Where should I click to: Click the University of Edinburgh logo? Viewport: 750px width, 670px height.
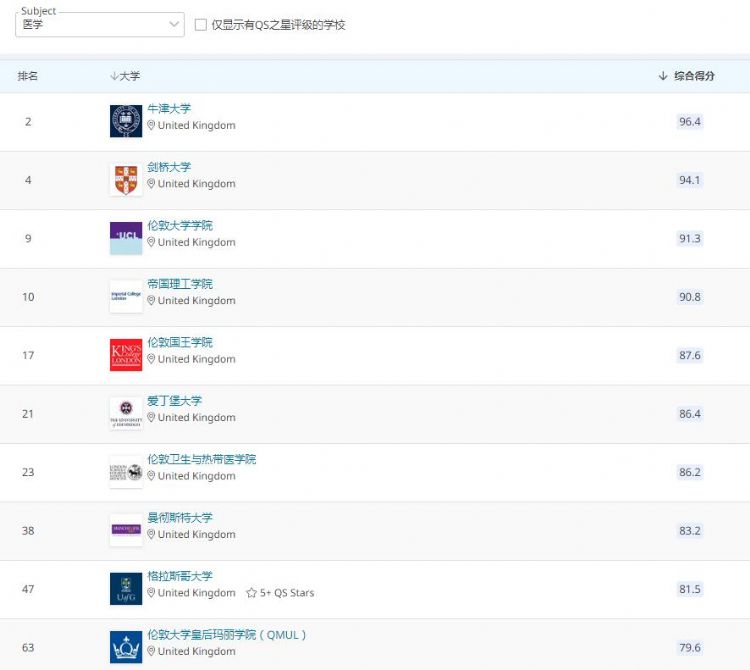click(126, 413)
